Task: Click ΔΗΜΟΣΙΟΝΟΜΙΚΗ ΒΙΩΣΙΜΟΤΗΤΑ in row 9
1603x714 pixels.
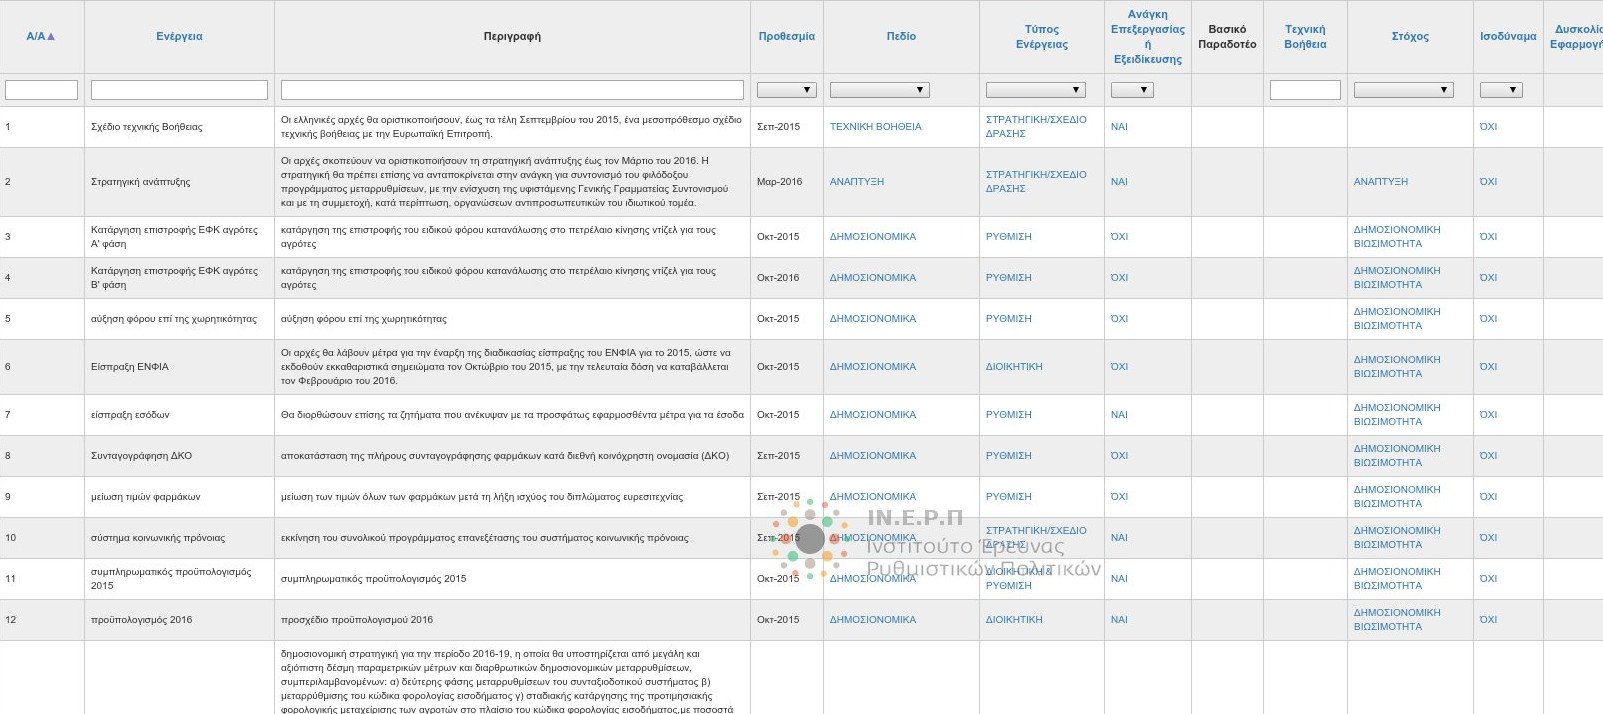Action: pyautogui.click(x=1397, y=497)
